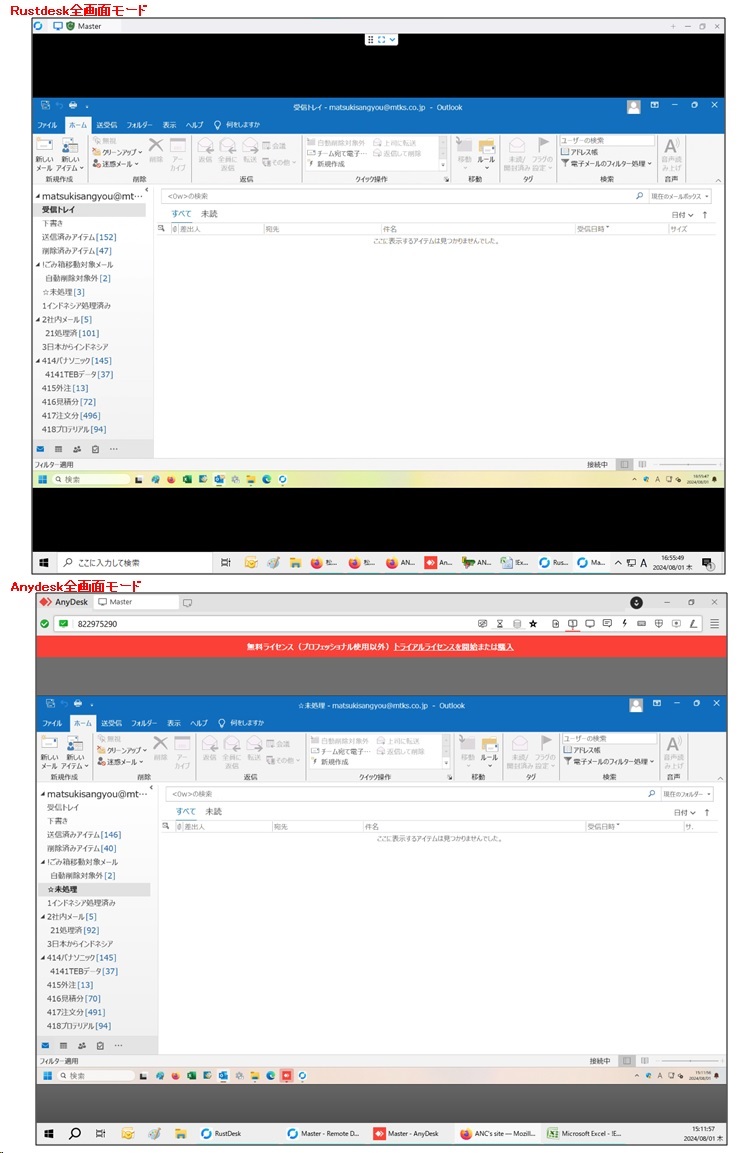Click AnyDesk trial license link

[453, 647]
